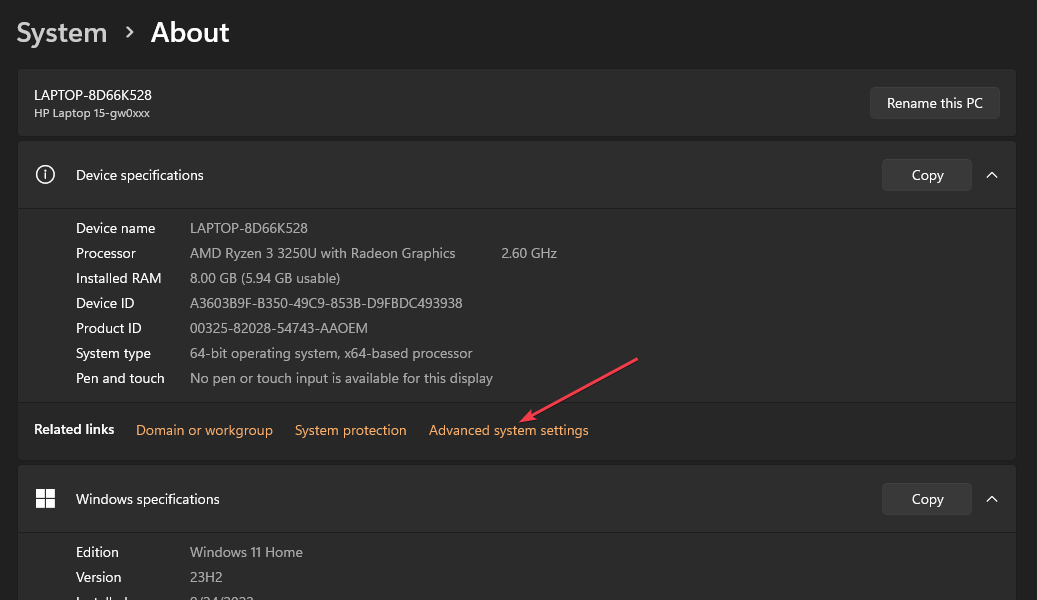Open the Domain or workgroup link
This screenshot has height=600, width=1037.
tap(204, 430)
